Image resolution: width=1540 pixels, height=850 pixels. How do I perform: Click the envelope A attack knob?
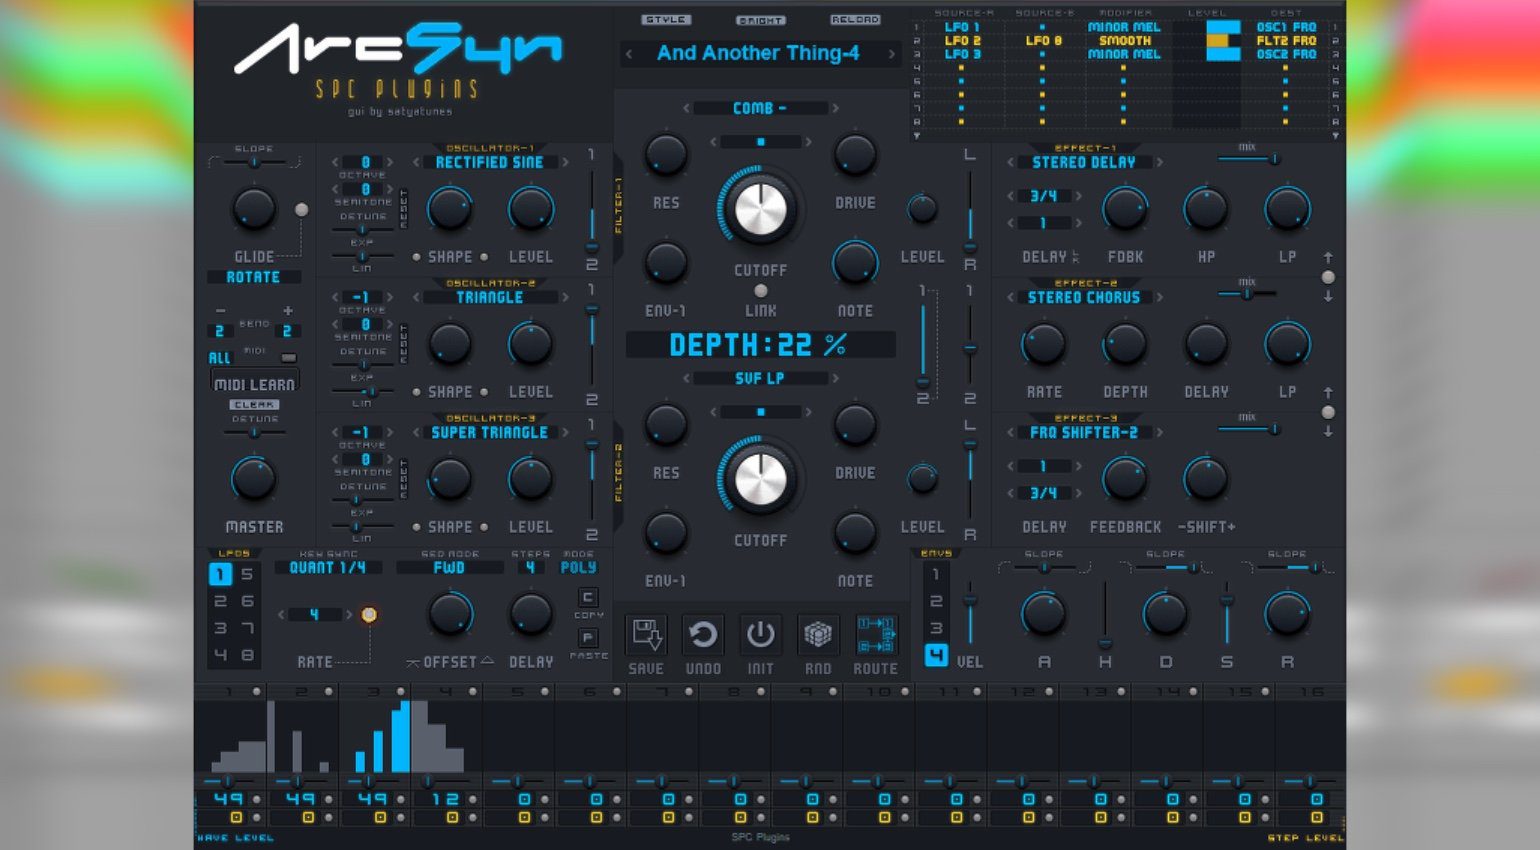[1044, 615]
